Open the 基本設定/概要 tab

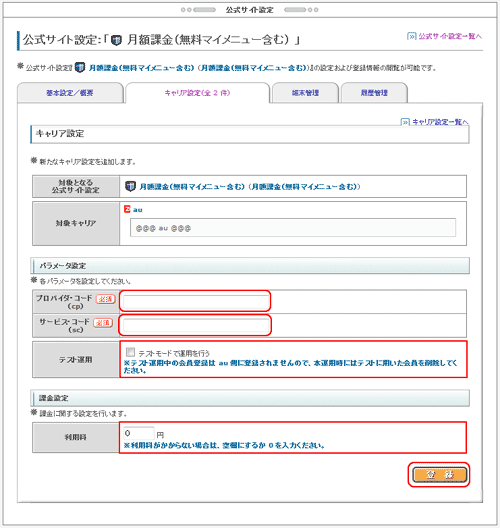coord(70,93)
